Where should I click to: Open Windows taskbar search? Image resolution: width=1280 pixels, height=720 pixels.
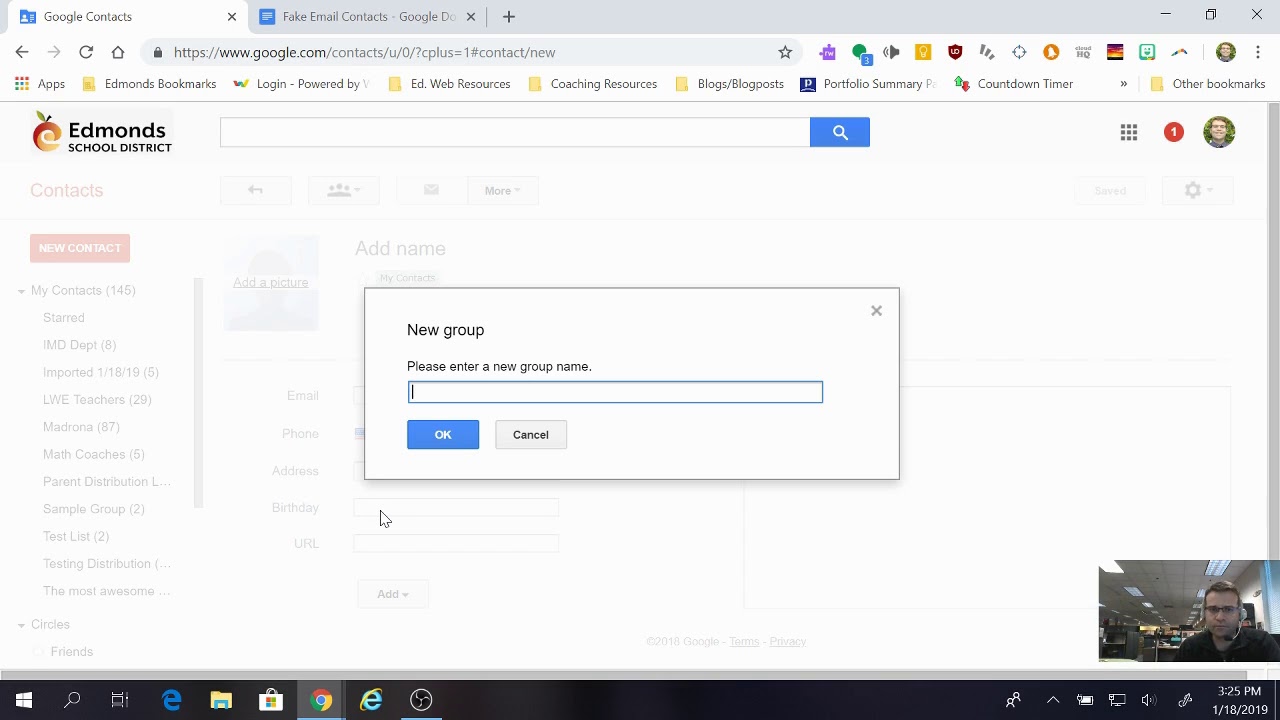tap(72, 700)
